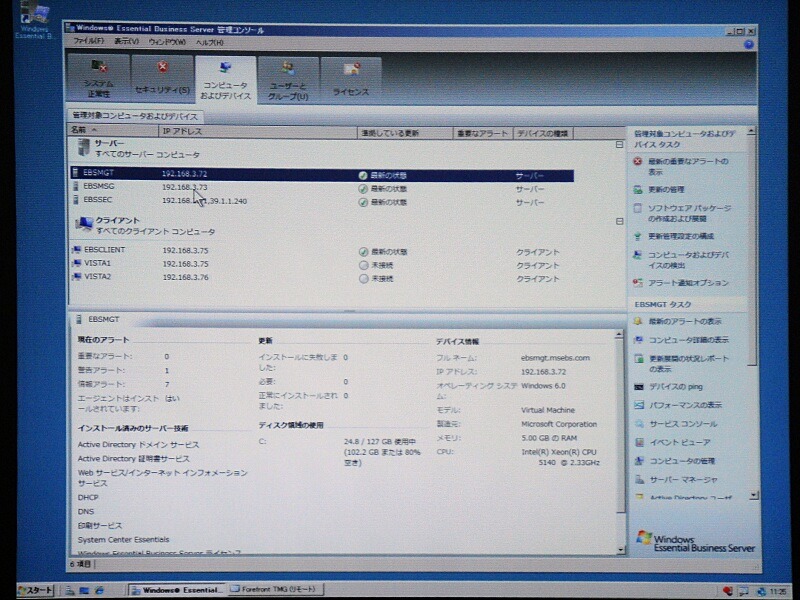Click the サーバー group icon in the list

click(83, 148)
